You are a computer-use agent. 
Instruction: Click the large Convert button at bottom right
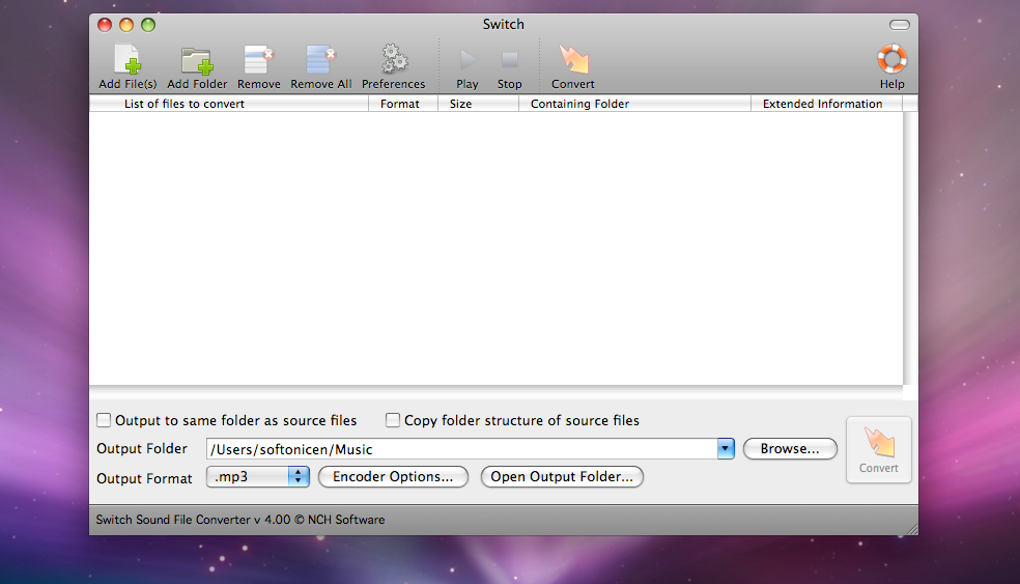879,449
